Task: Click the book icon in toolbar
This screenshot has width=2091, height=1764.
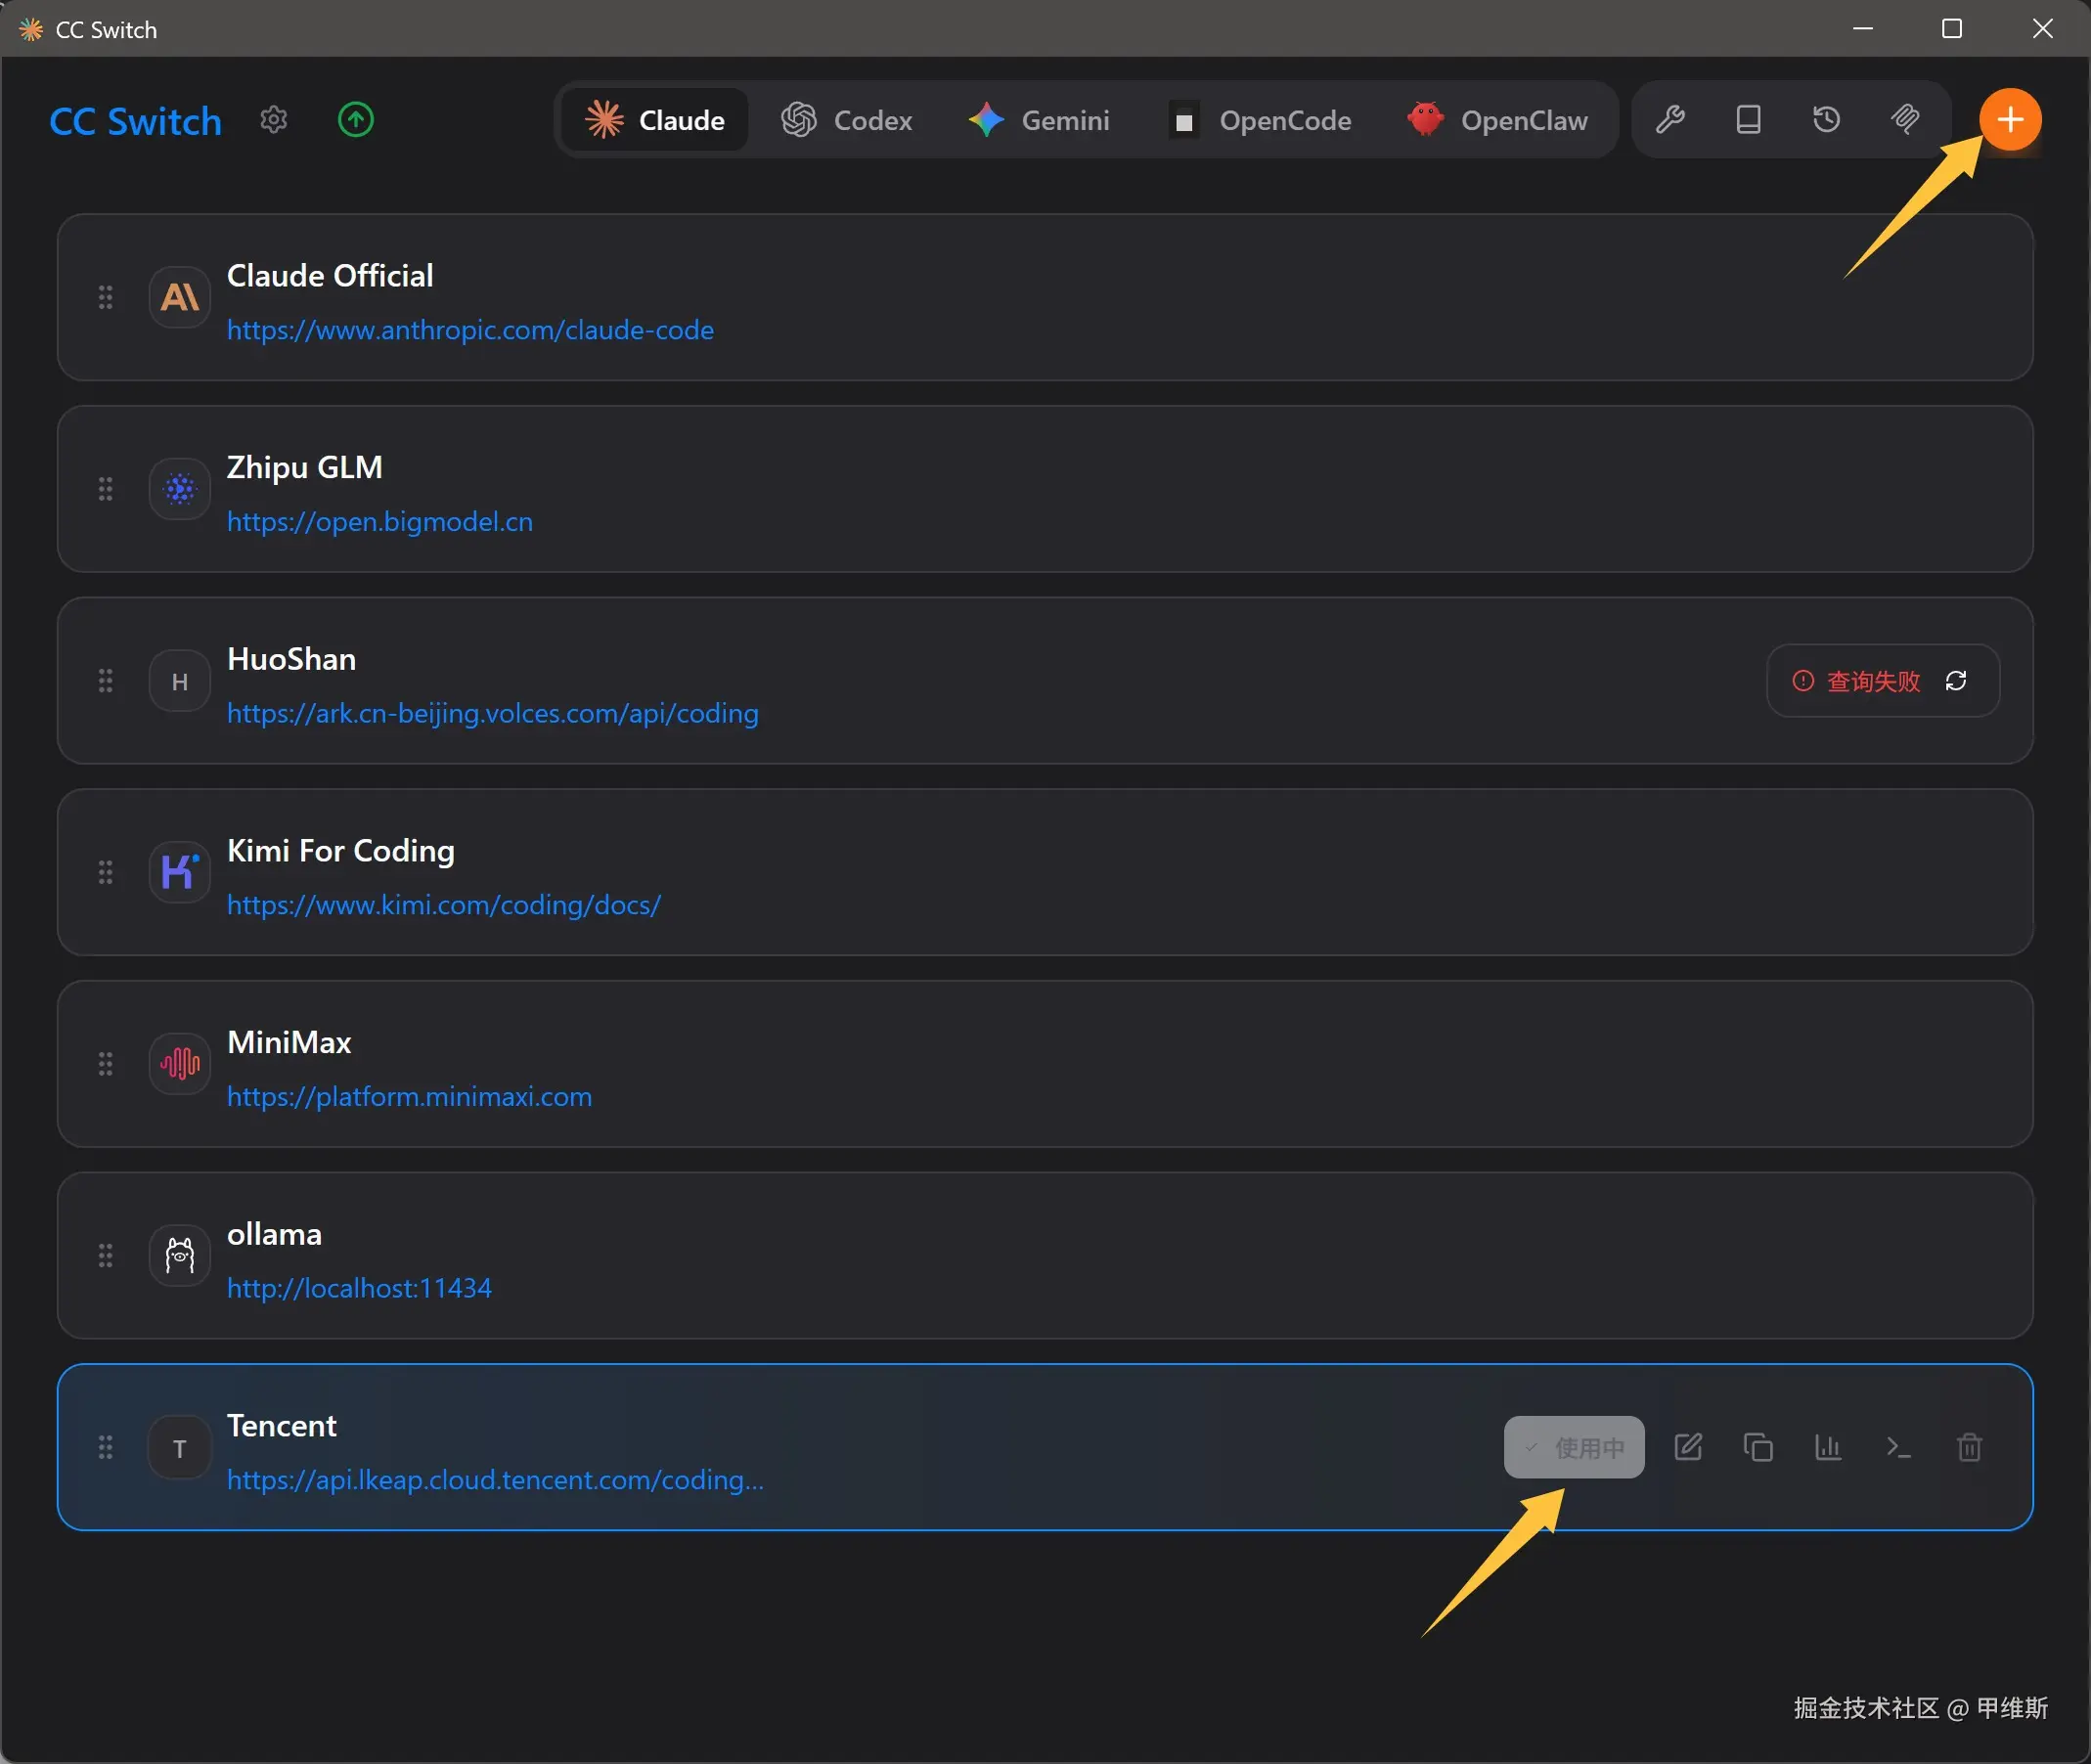Action: point(1748,120)
